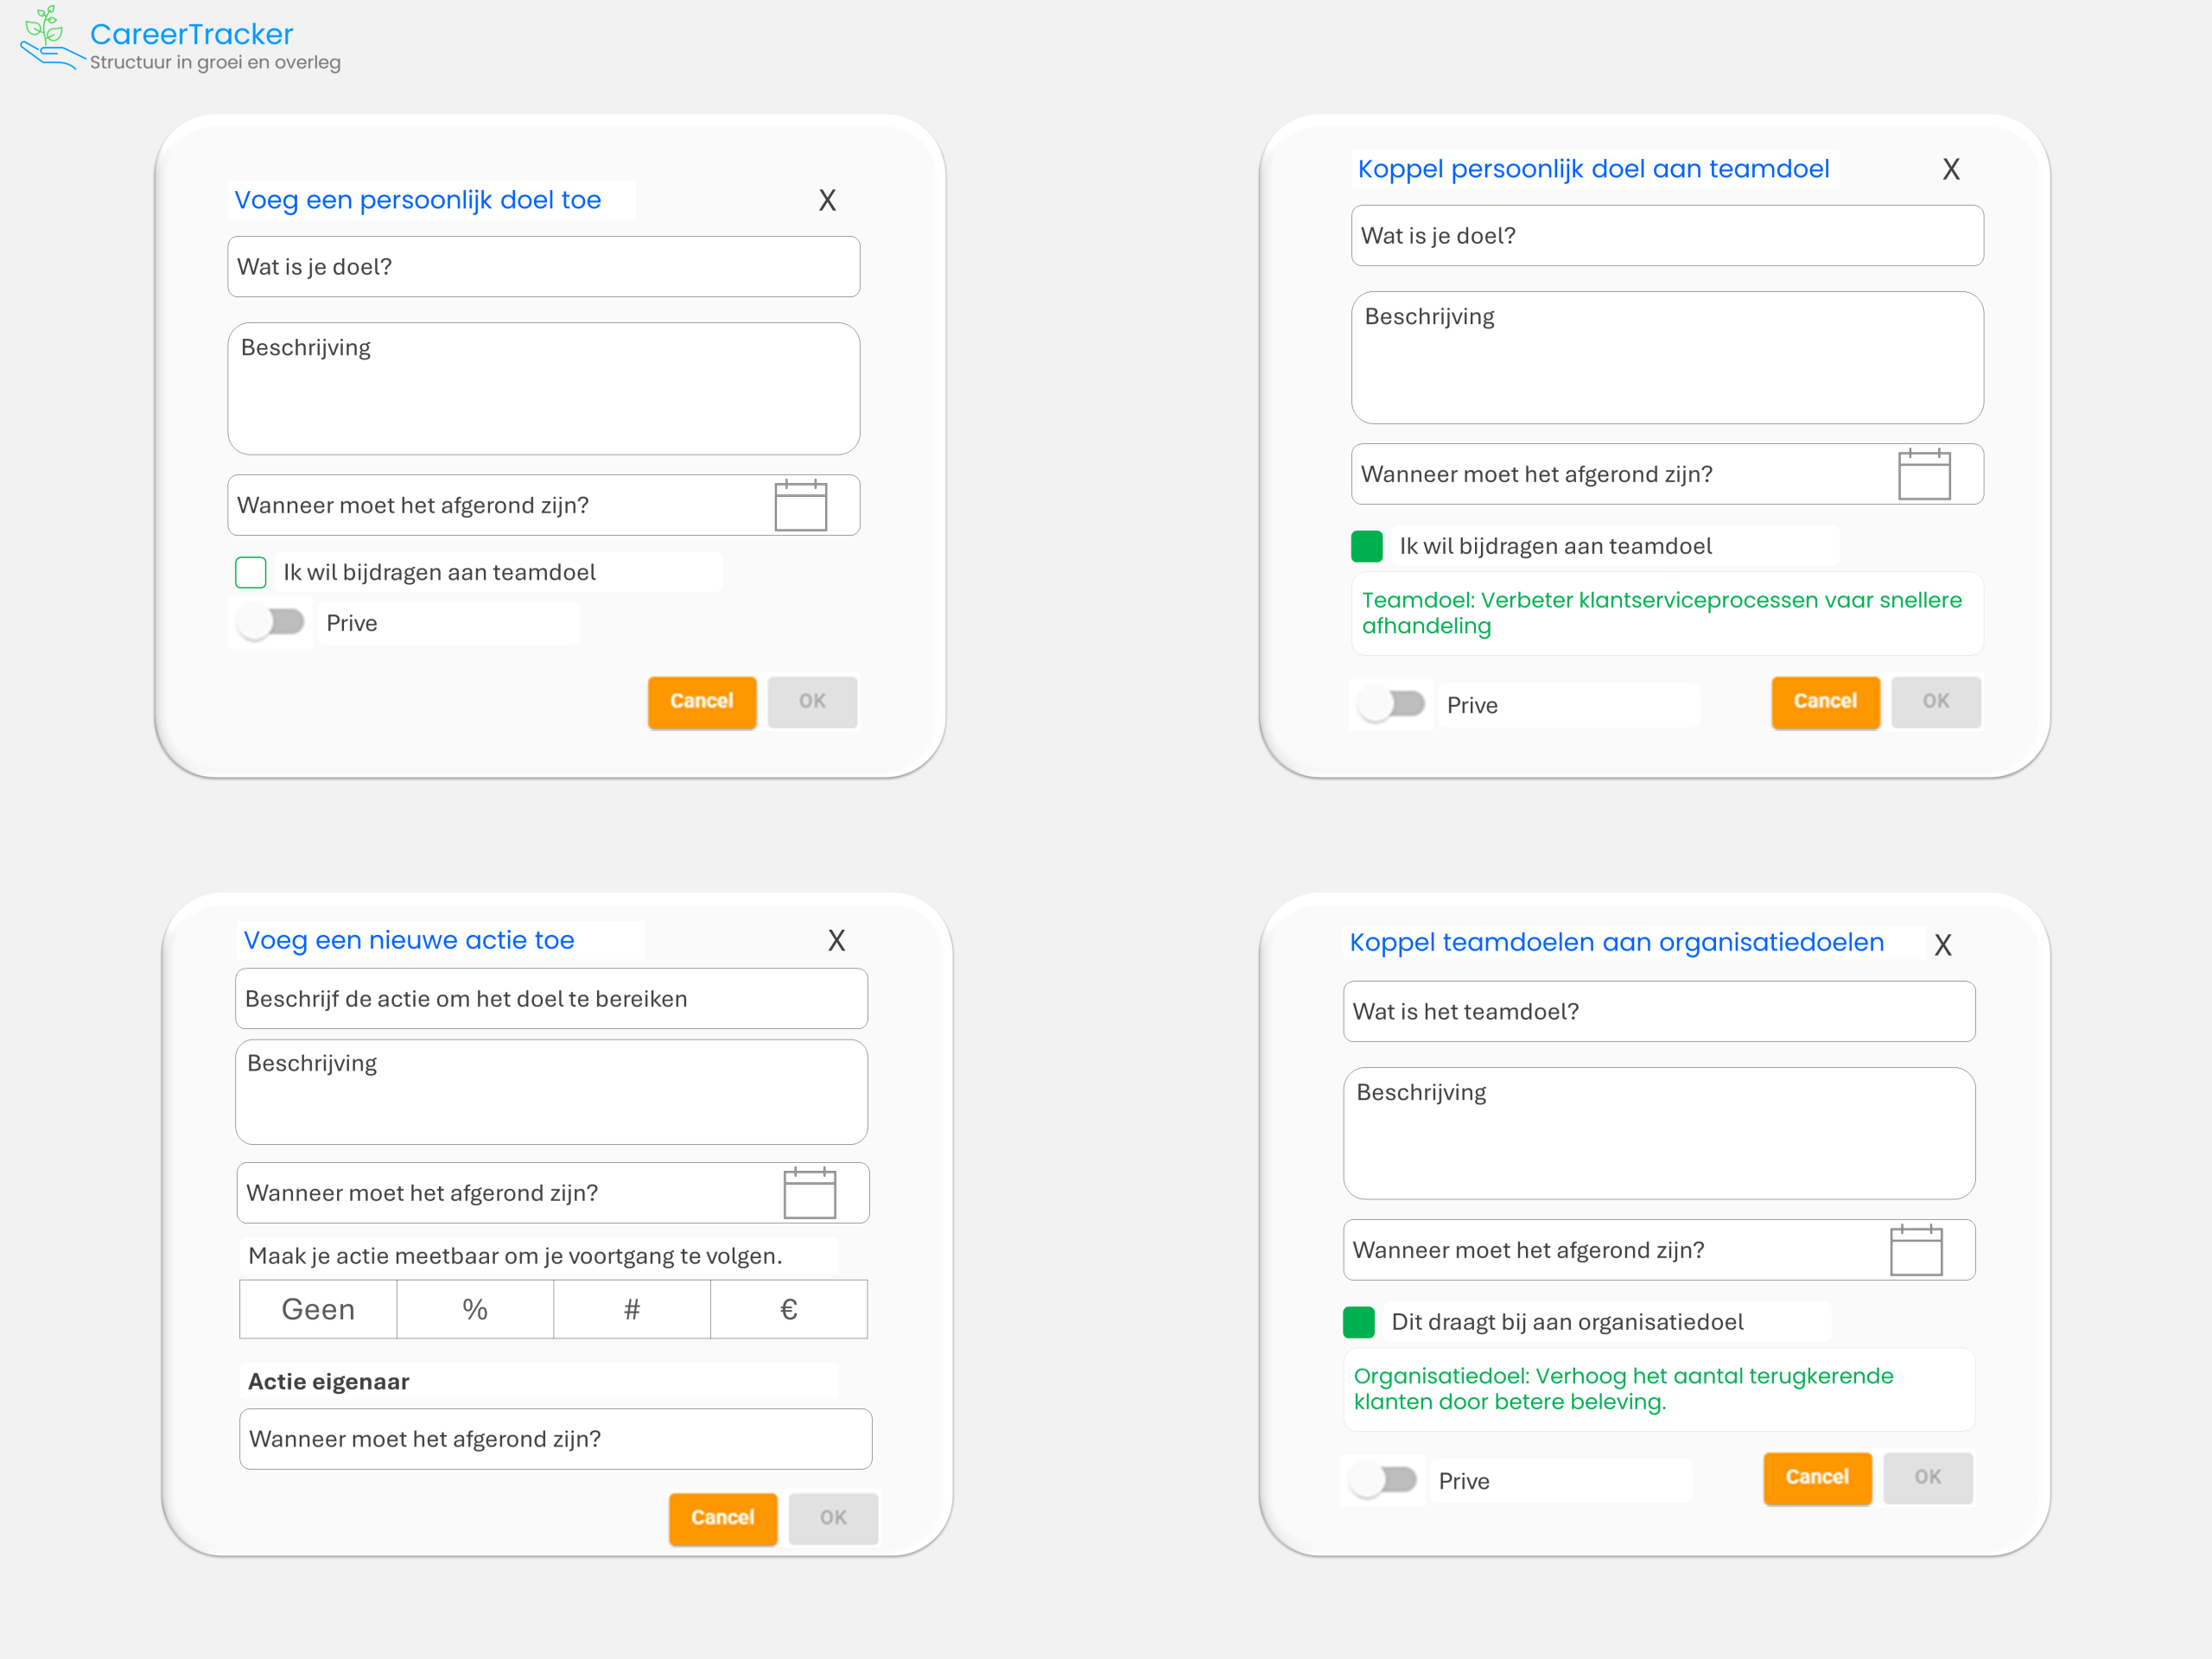Select '€' measurement option
Viewport: 2212px width, 1659px height.
[x=789, y=1309]
